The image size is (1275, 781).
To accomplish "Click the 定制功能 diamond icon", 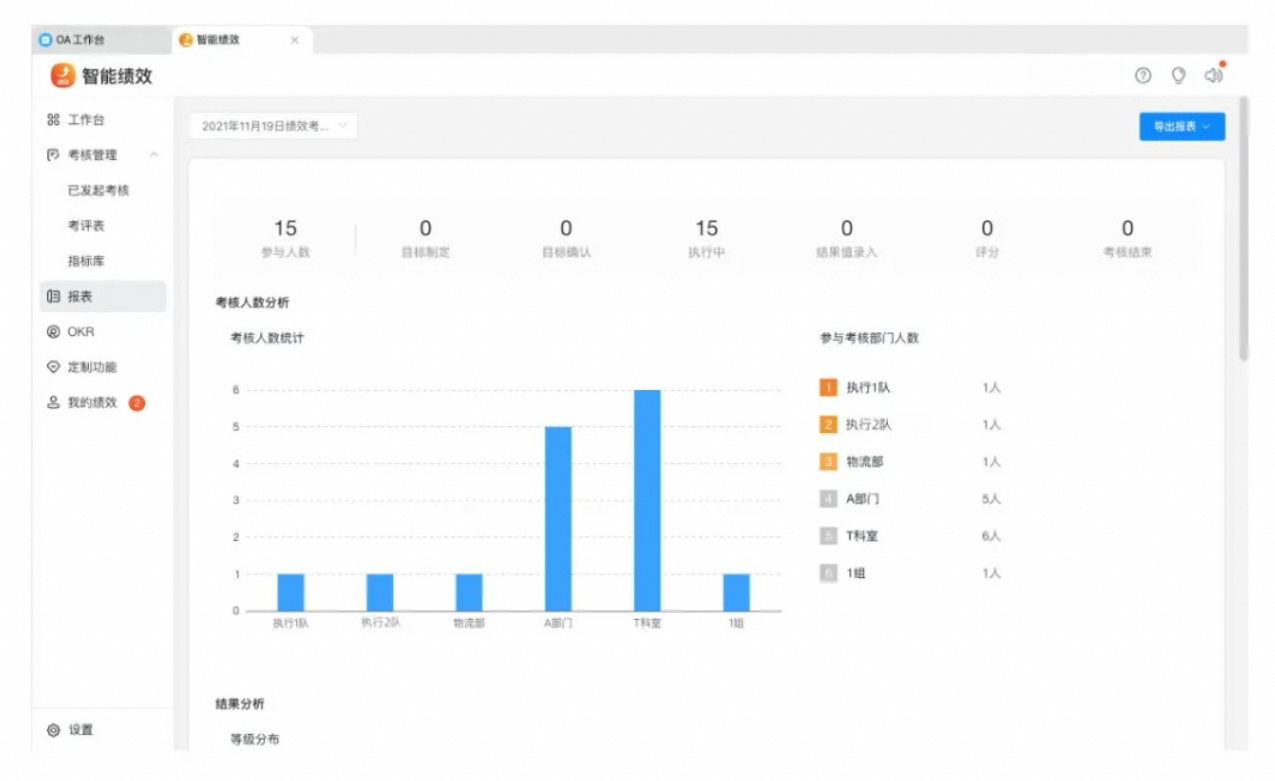I will (54, 367).
